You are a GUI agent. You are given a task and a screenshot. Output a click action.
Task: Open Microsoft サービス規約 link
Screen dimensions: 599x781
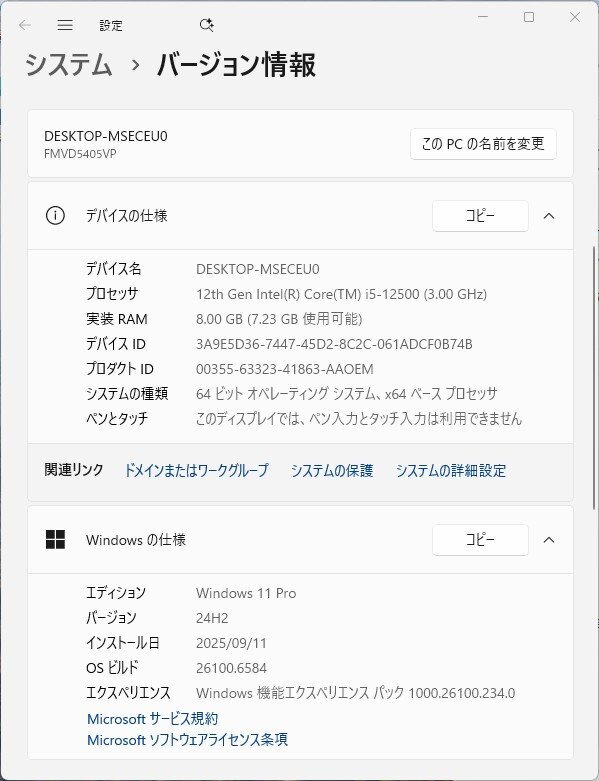pos(152,719)
